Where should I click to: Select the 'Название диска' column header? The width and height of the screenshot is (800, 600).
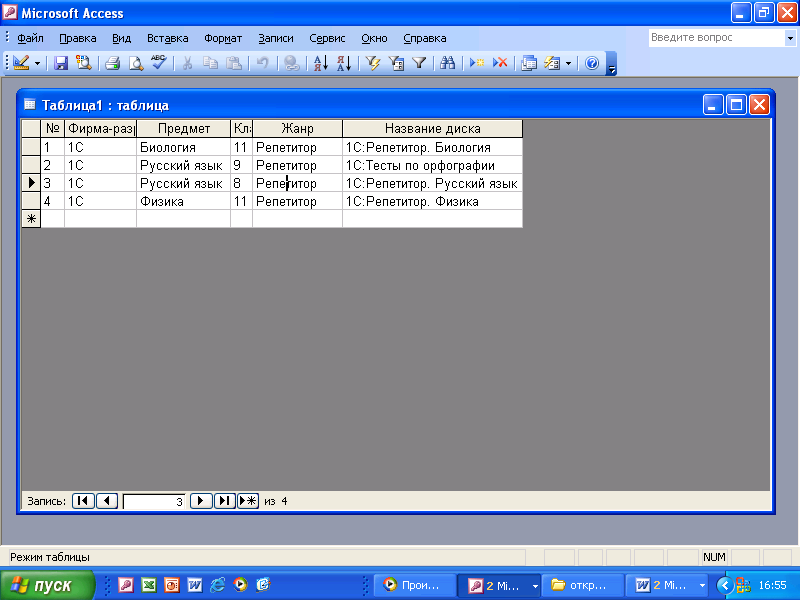pyautogui.click(x=433, y=129)
